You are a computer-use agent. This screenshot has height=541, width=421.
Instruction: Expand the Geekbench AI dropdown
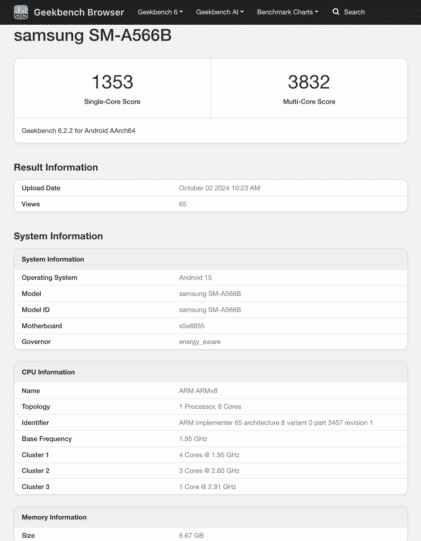pyautogui.click(x=220, y=12)
